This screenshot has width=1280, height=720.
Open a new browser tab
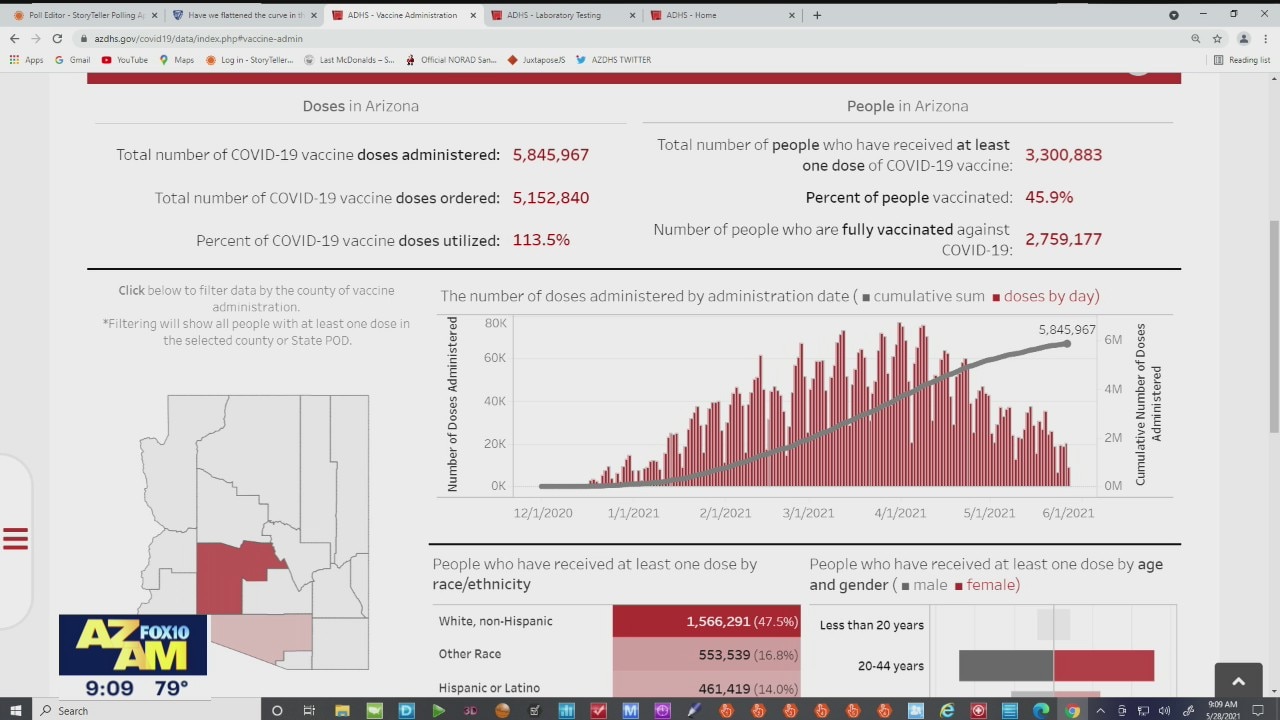[817, 15]
